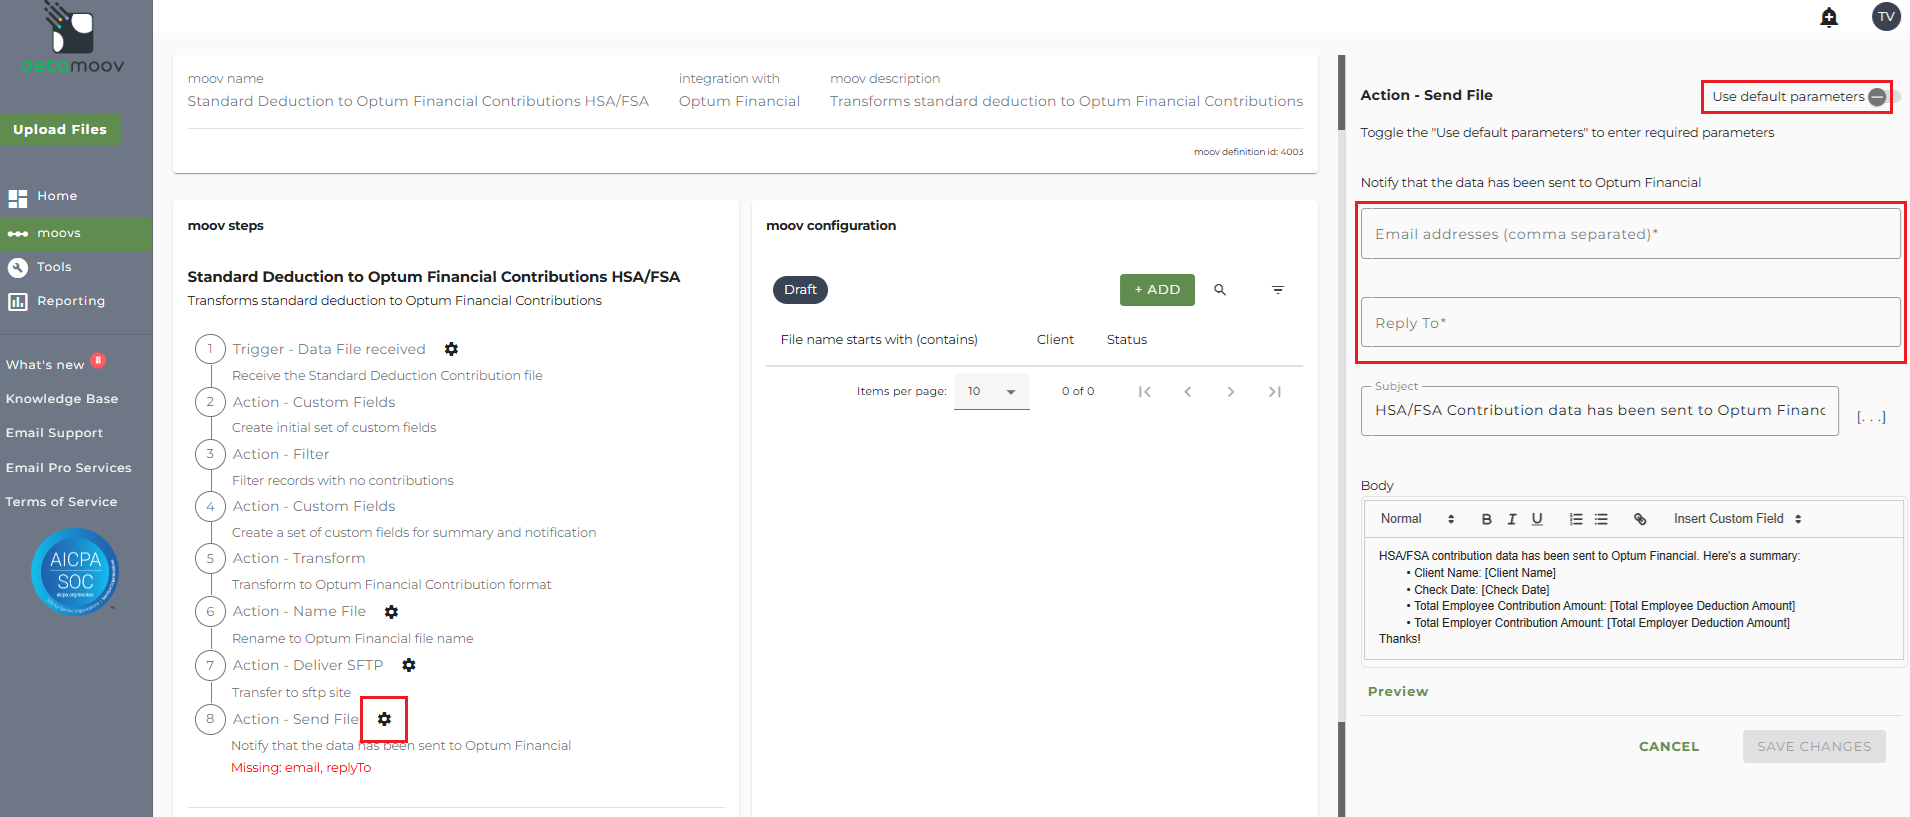Click the + ADD configuration button
The image size is (1910, 817).
1157,290
